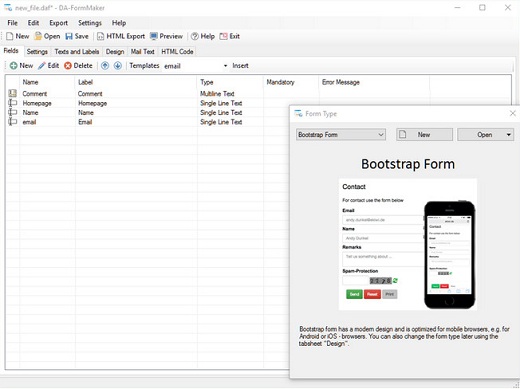The image size is (520, 389).
Task: Add a new field with the green New button
Action: click(x=21, y=66)
